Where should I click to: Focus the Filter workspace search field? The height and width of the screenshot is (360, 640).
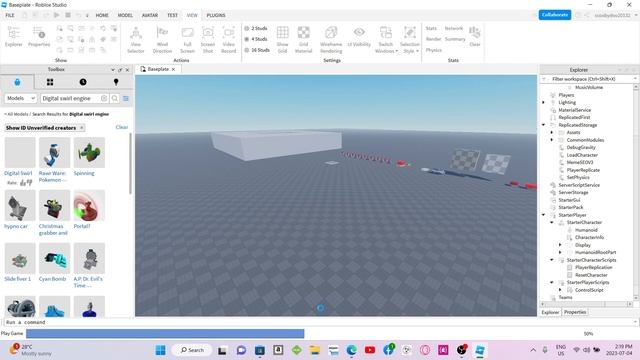coord(589,79)
